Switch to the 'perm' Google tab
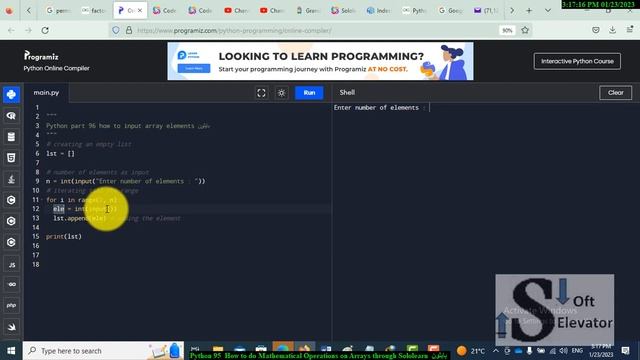This screenshot has height=360, width=640. tap(59, 11)
